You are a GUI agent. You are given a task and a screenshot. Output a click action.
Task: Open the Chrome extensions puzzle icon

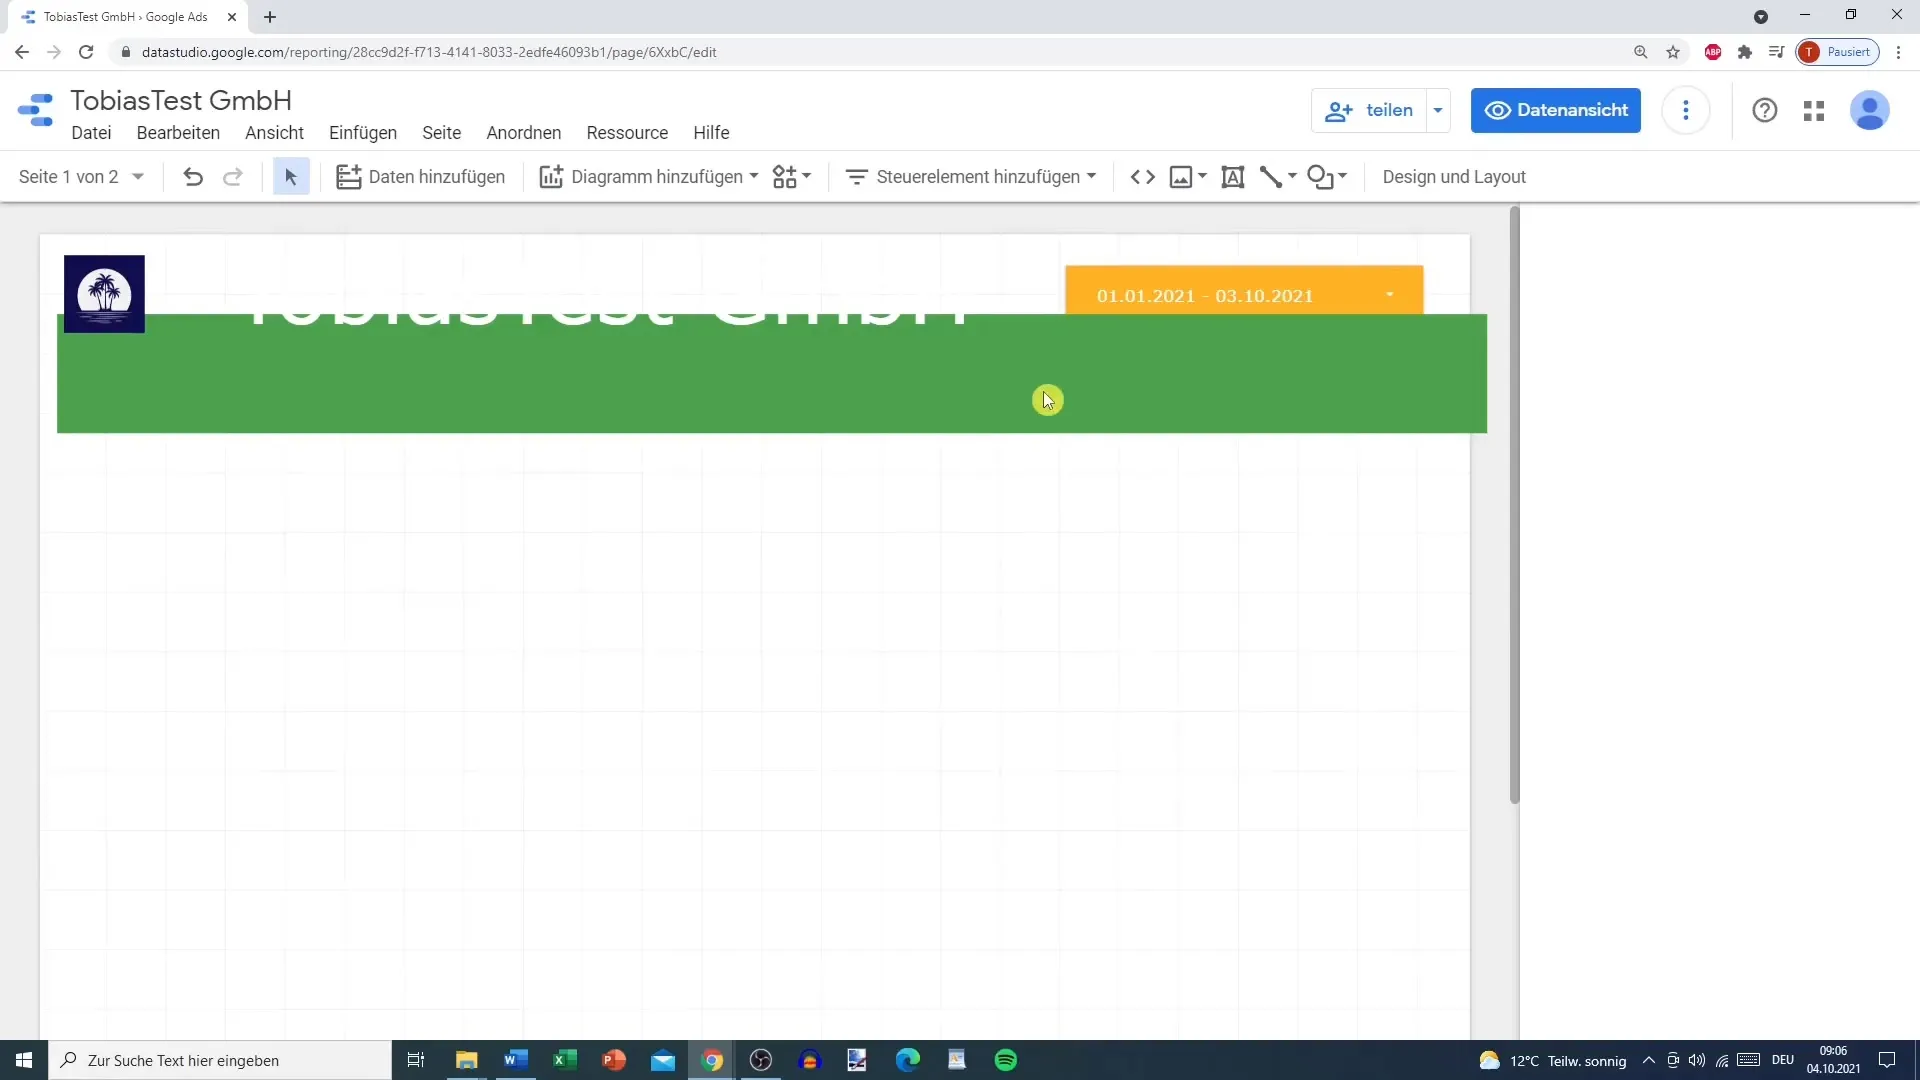[1745, 52]
